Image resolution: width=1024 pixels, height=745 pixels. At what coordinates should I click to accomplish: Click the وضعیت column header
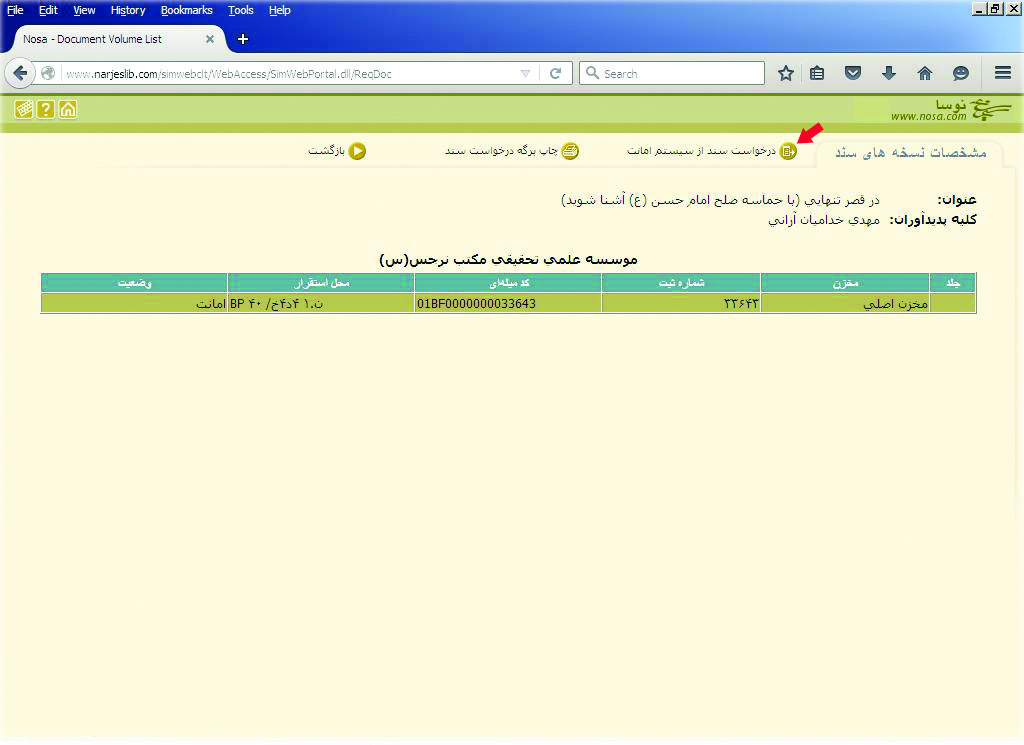tap(134, 283)
